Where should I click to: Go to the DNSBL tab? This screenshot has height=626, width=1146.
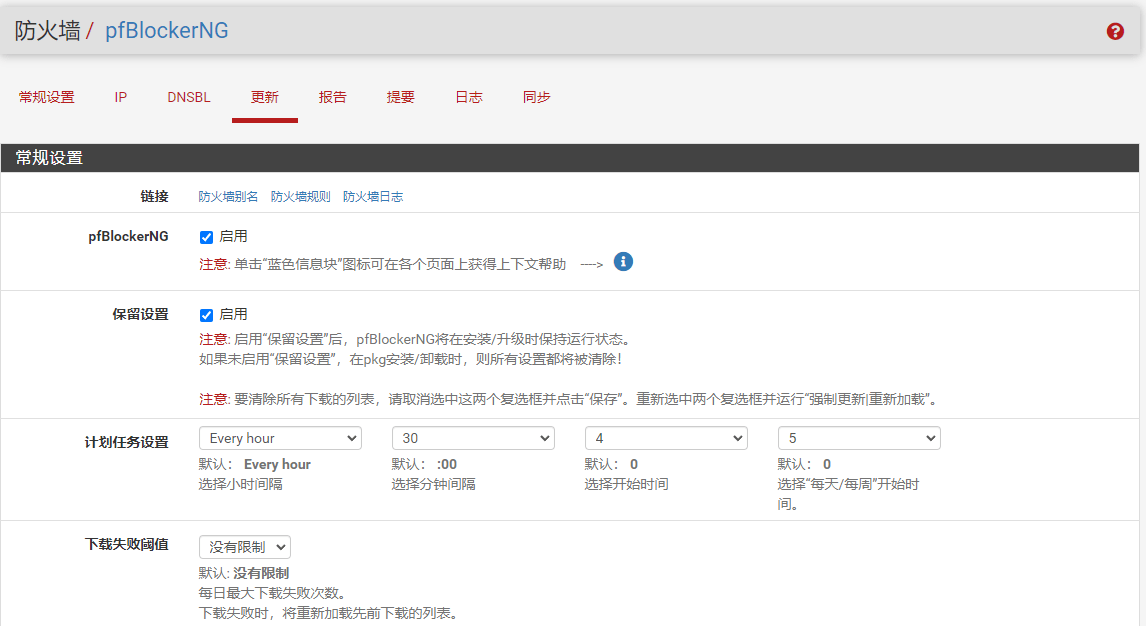(x=189, y=97)
